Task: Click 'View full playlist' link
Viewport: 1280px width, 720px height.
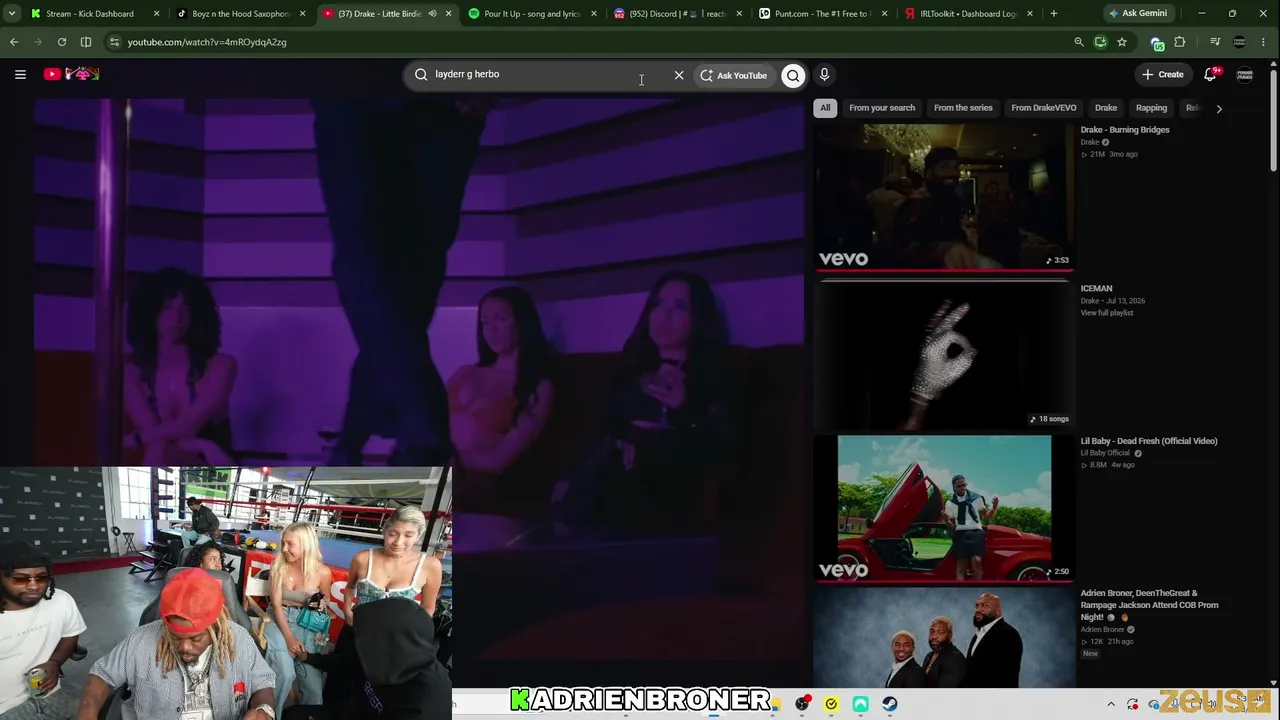Action: tap(1107, 313)
